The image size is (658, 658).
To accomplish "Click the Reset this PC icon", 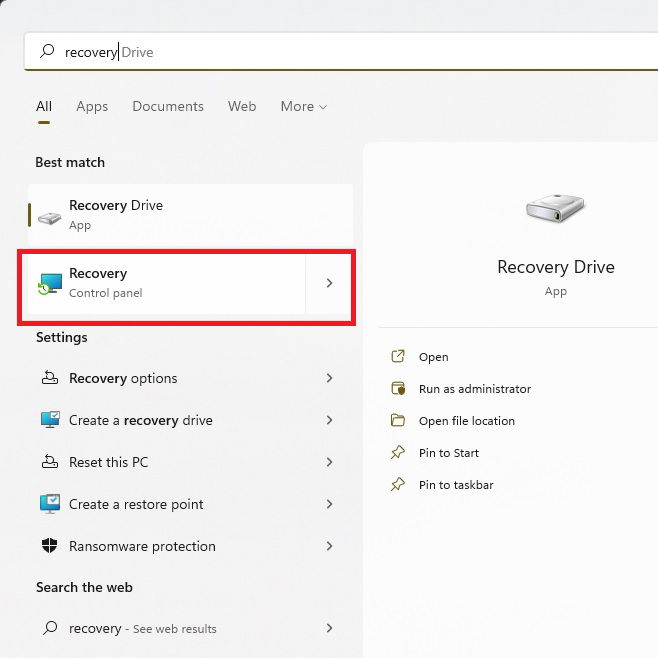I will point(50,462).
